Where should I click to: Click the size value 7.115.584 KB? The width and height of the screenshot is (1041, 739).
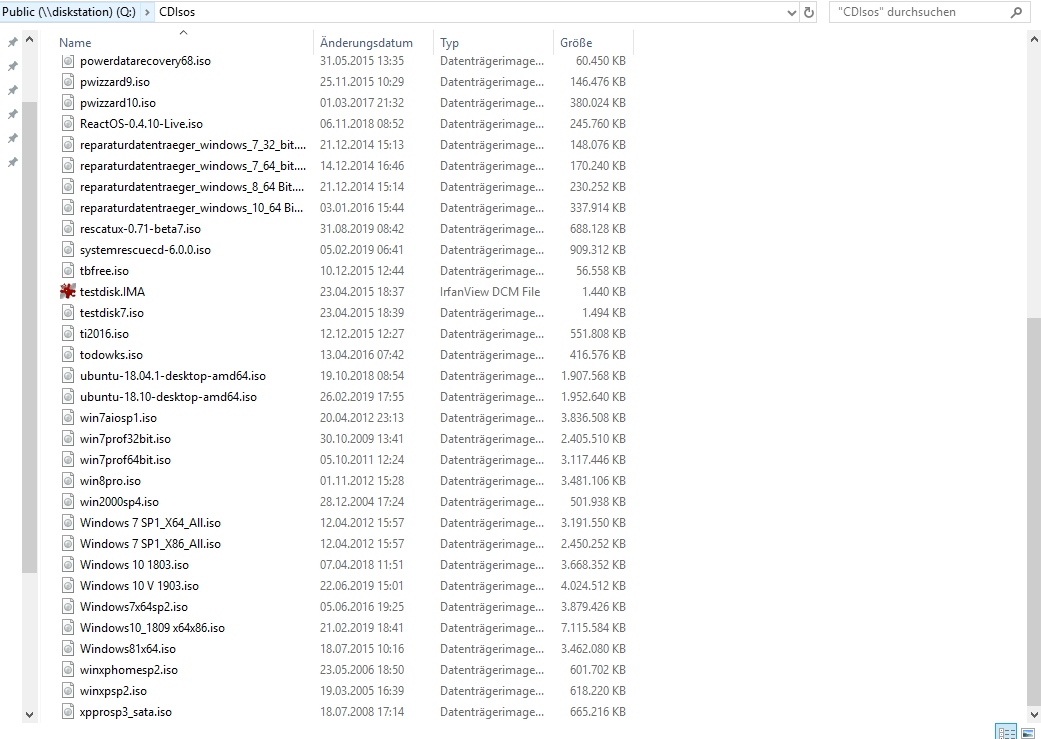pos(594,627)
